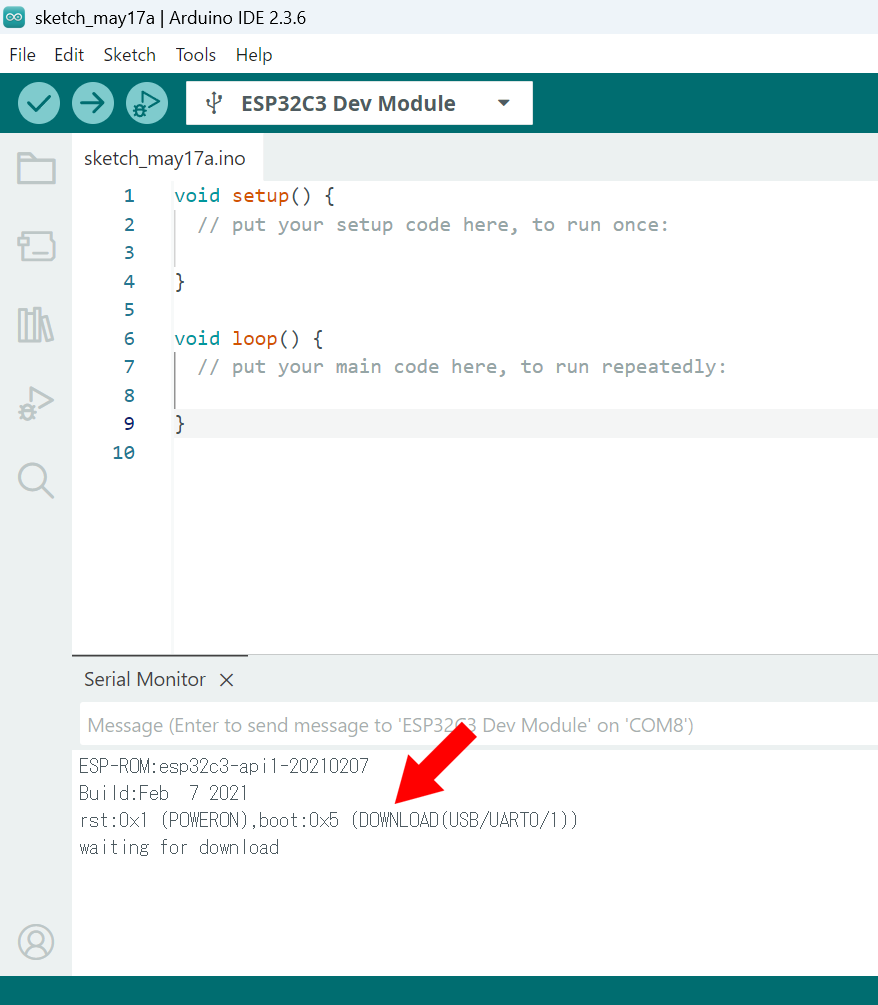This screenshot has height=1005, width=878.
Task: Upload the sketch with arrow button
Action: click(x=93, y=103)
